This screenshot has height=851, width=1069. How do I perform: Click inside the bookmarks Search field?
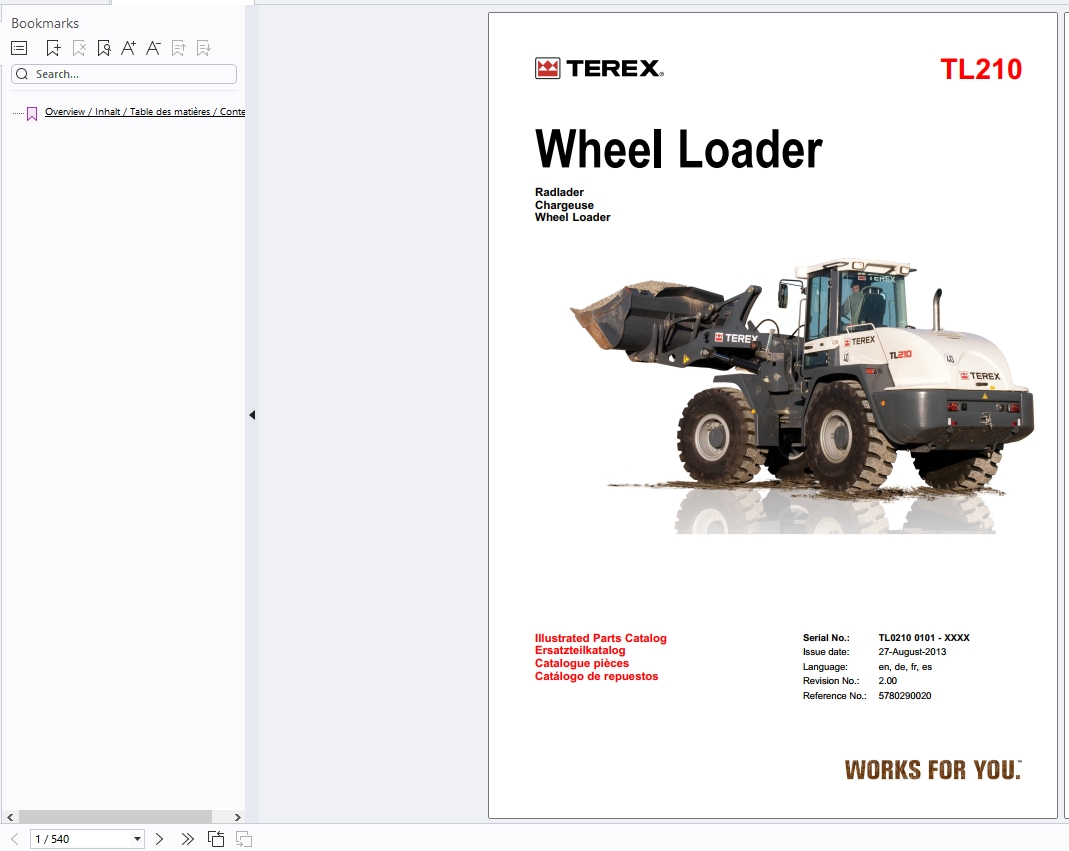[x=130, y=74]
